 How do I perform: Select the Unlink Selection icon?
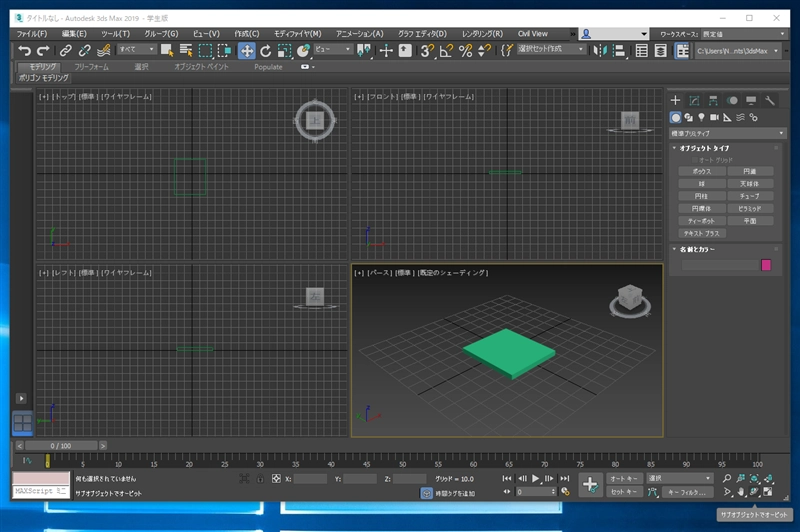[84, 50]
